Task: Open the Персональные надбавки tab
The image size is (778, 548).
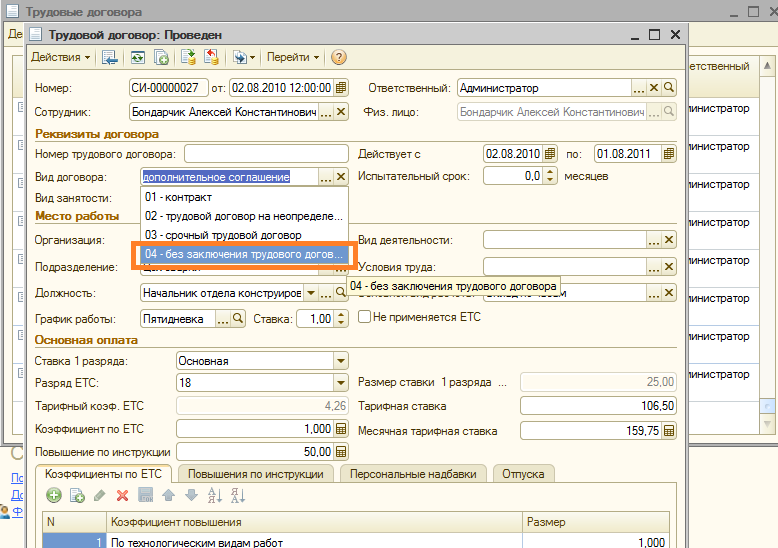Action: pos(414,474)
